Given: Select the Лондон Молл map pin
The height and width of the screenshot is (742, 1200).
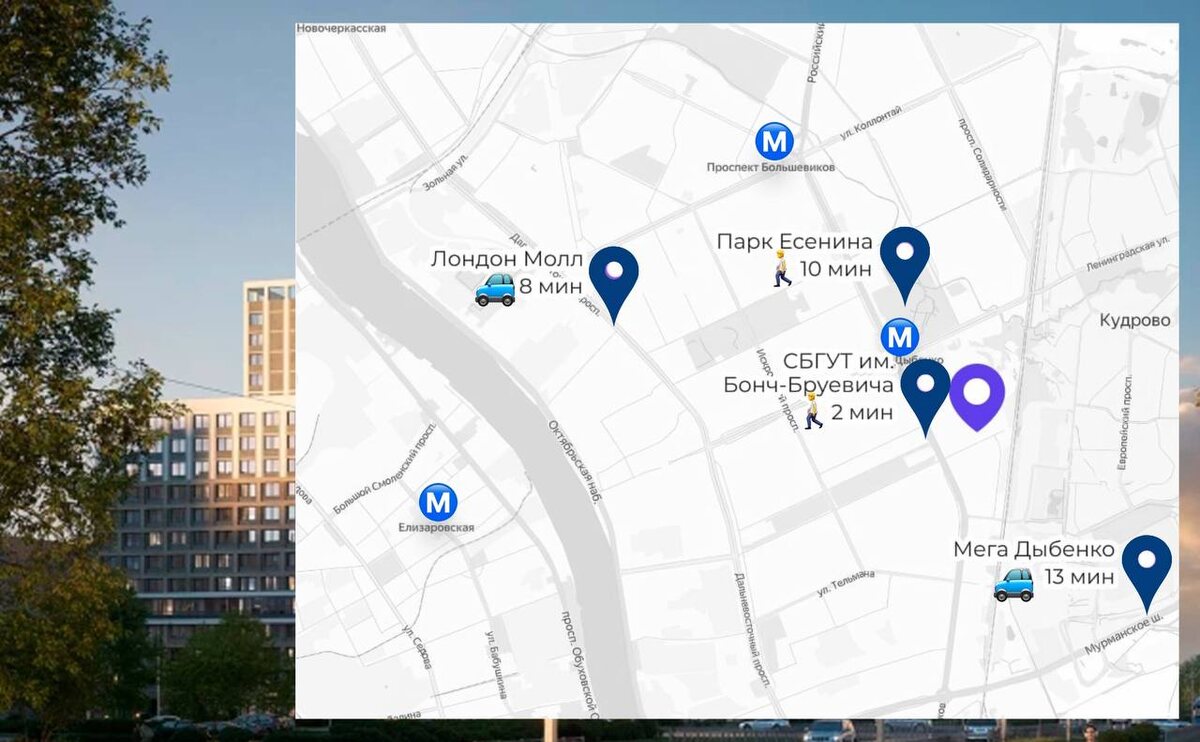Looking at the screenshot, I should (x=614, y=284).
